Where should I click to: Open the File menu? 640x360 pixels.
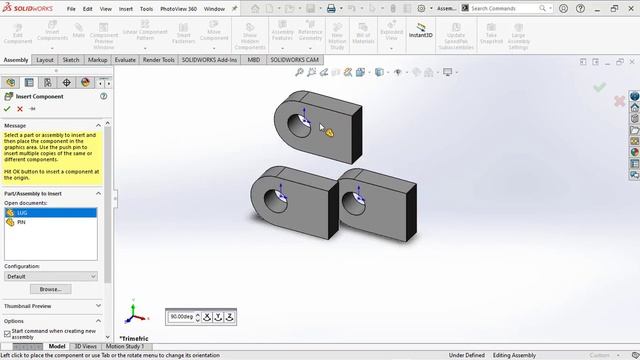click(71, 9)
